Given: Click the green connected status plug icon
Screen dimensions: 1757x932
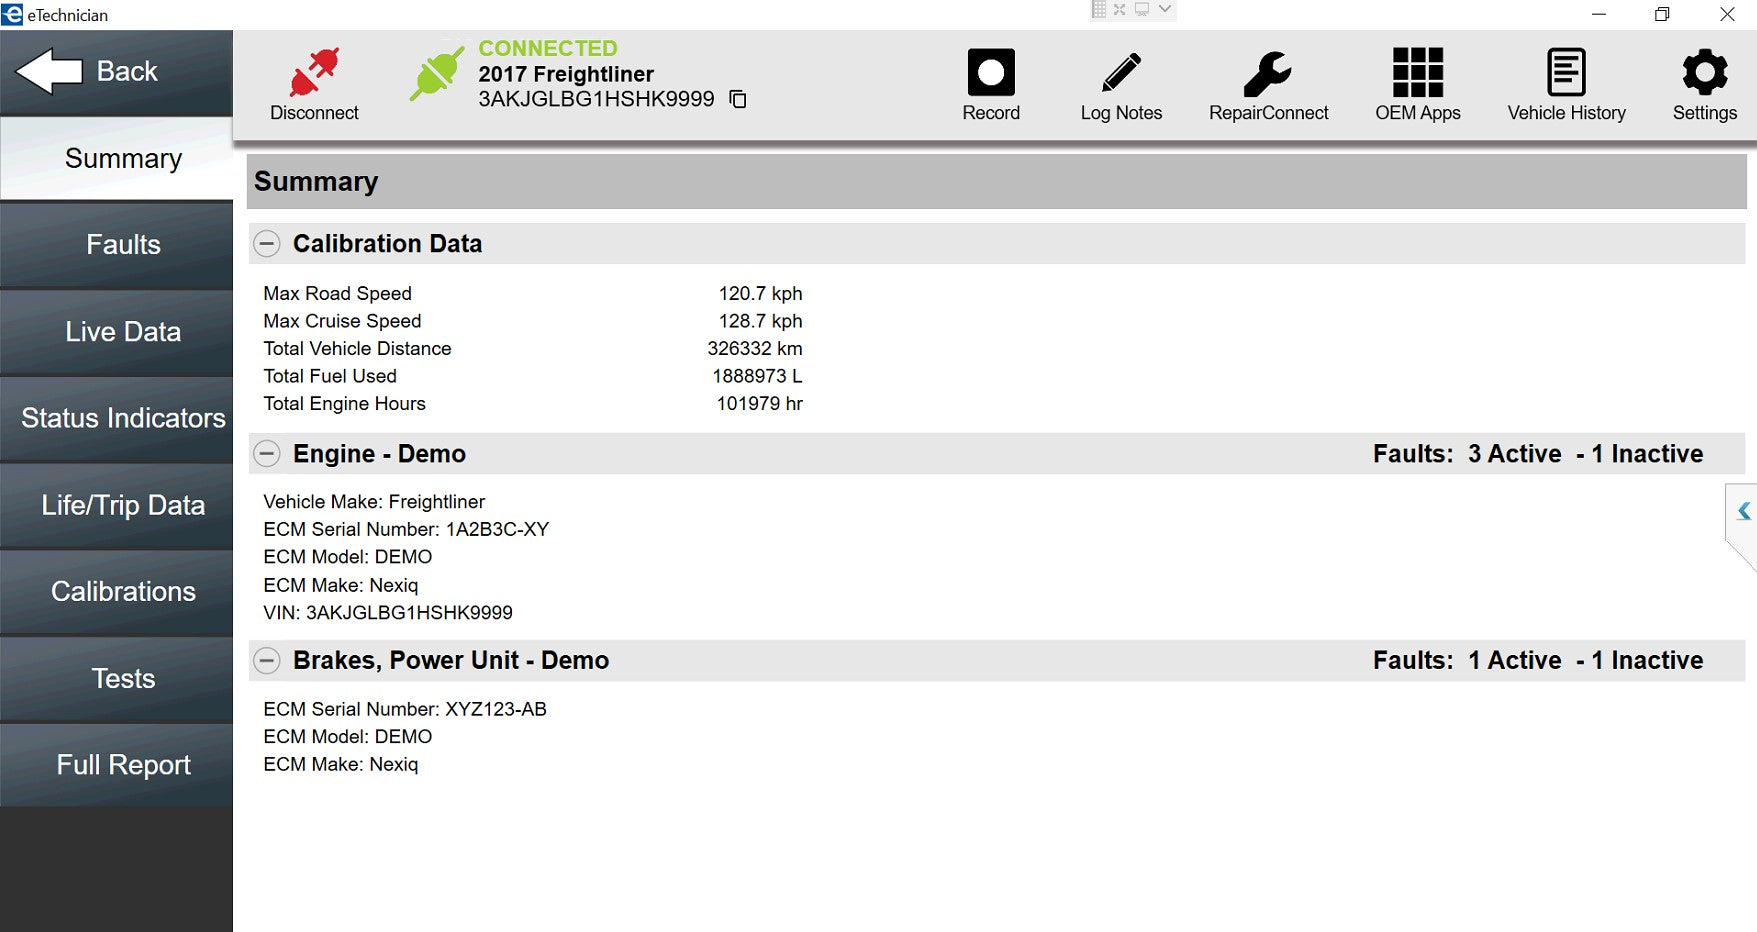Looking at the screenshot, I should click(437, 73).
